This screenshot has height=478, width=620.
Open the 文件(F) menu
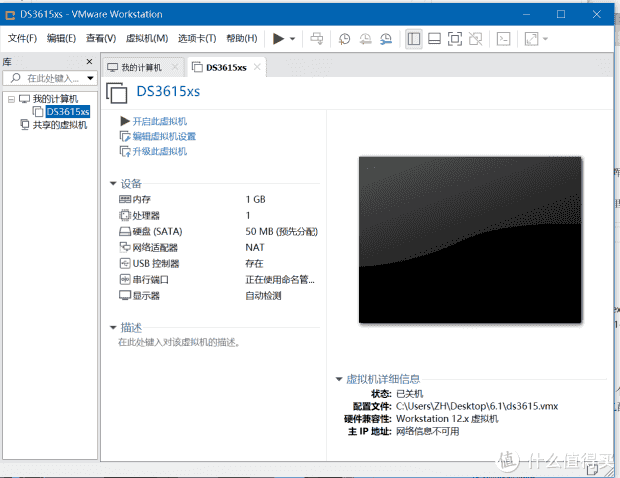click(x=23, y=38)
